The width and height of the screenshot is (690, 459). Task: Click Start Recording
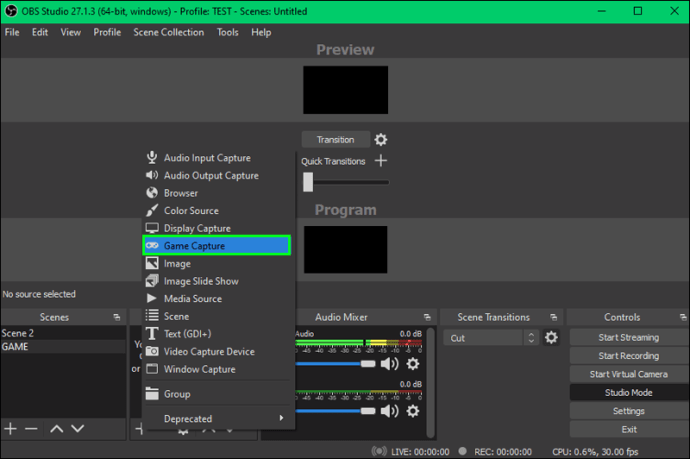point(629,356)
